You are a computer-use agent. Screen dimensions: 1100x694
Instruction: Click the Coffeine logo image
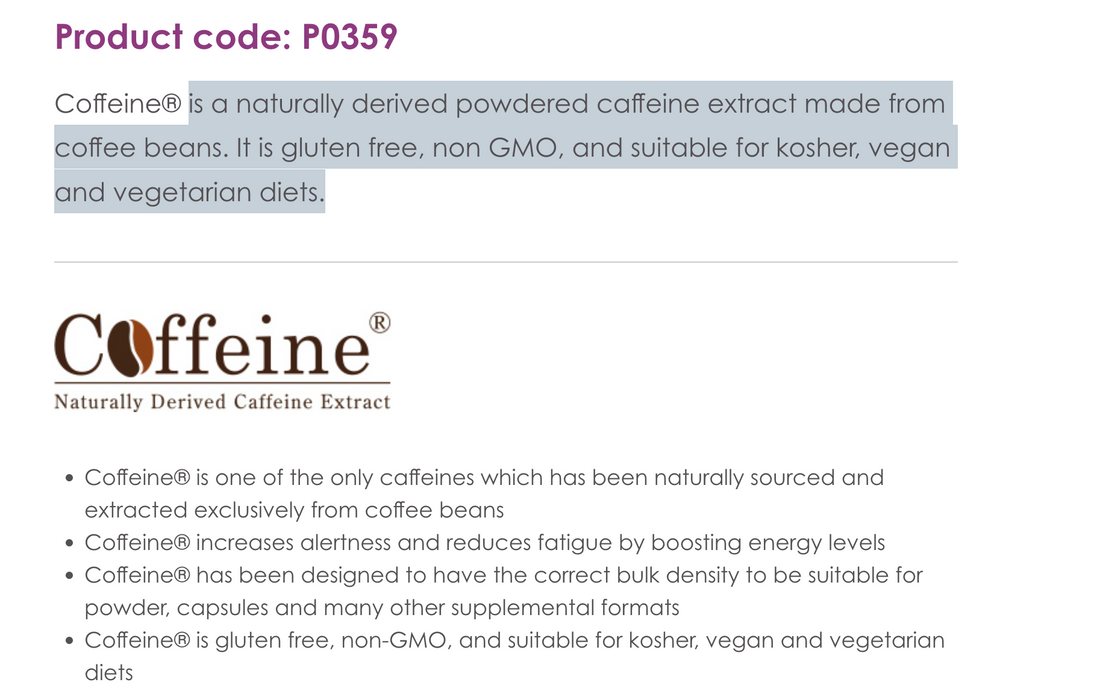[x=222, y=361]
